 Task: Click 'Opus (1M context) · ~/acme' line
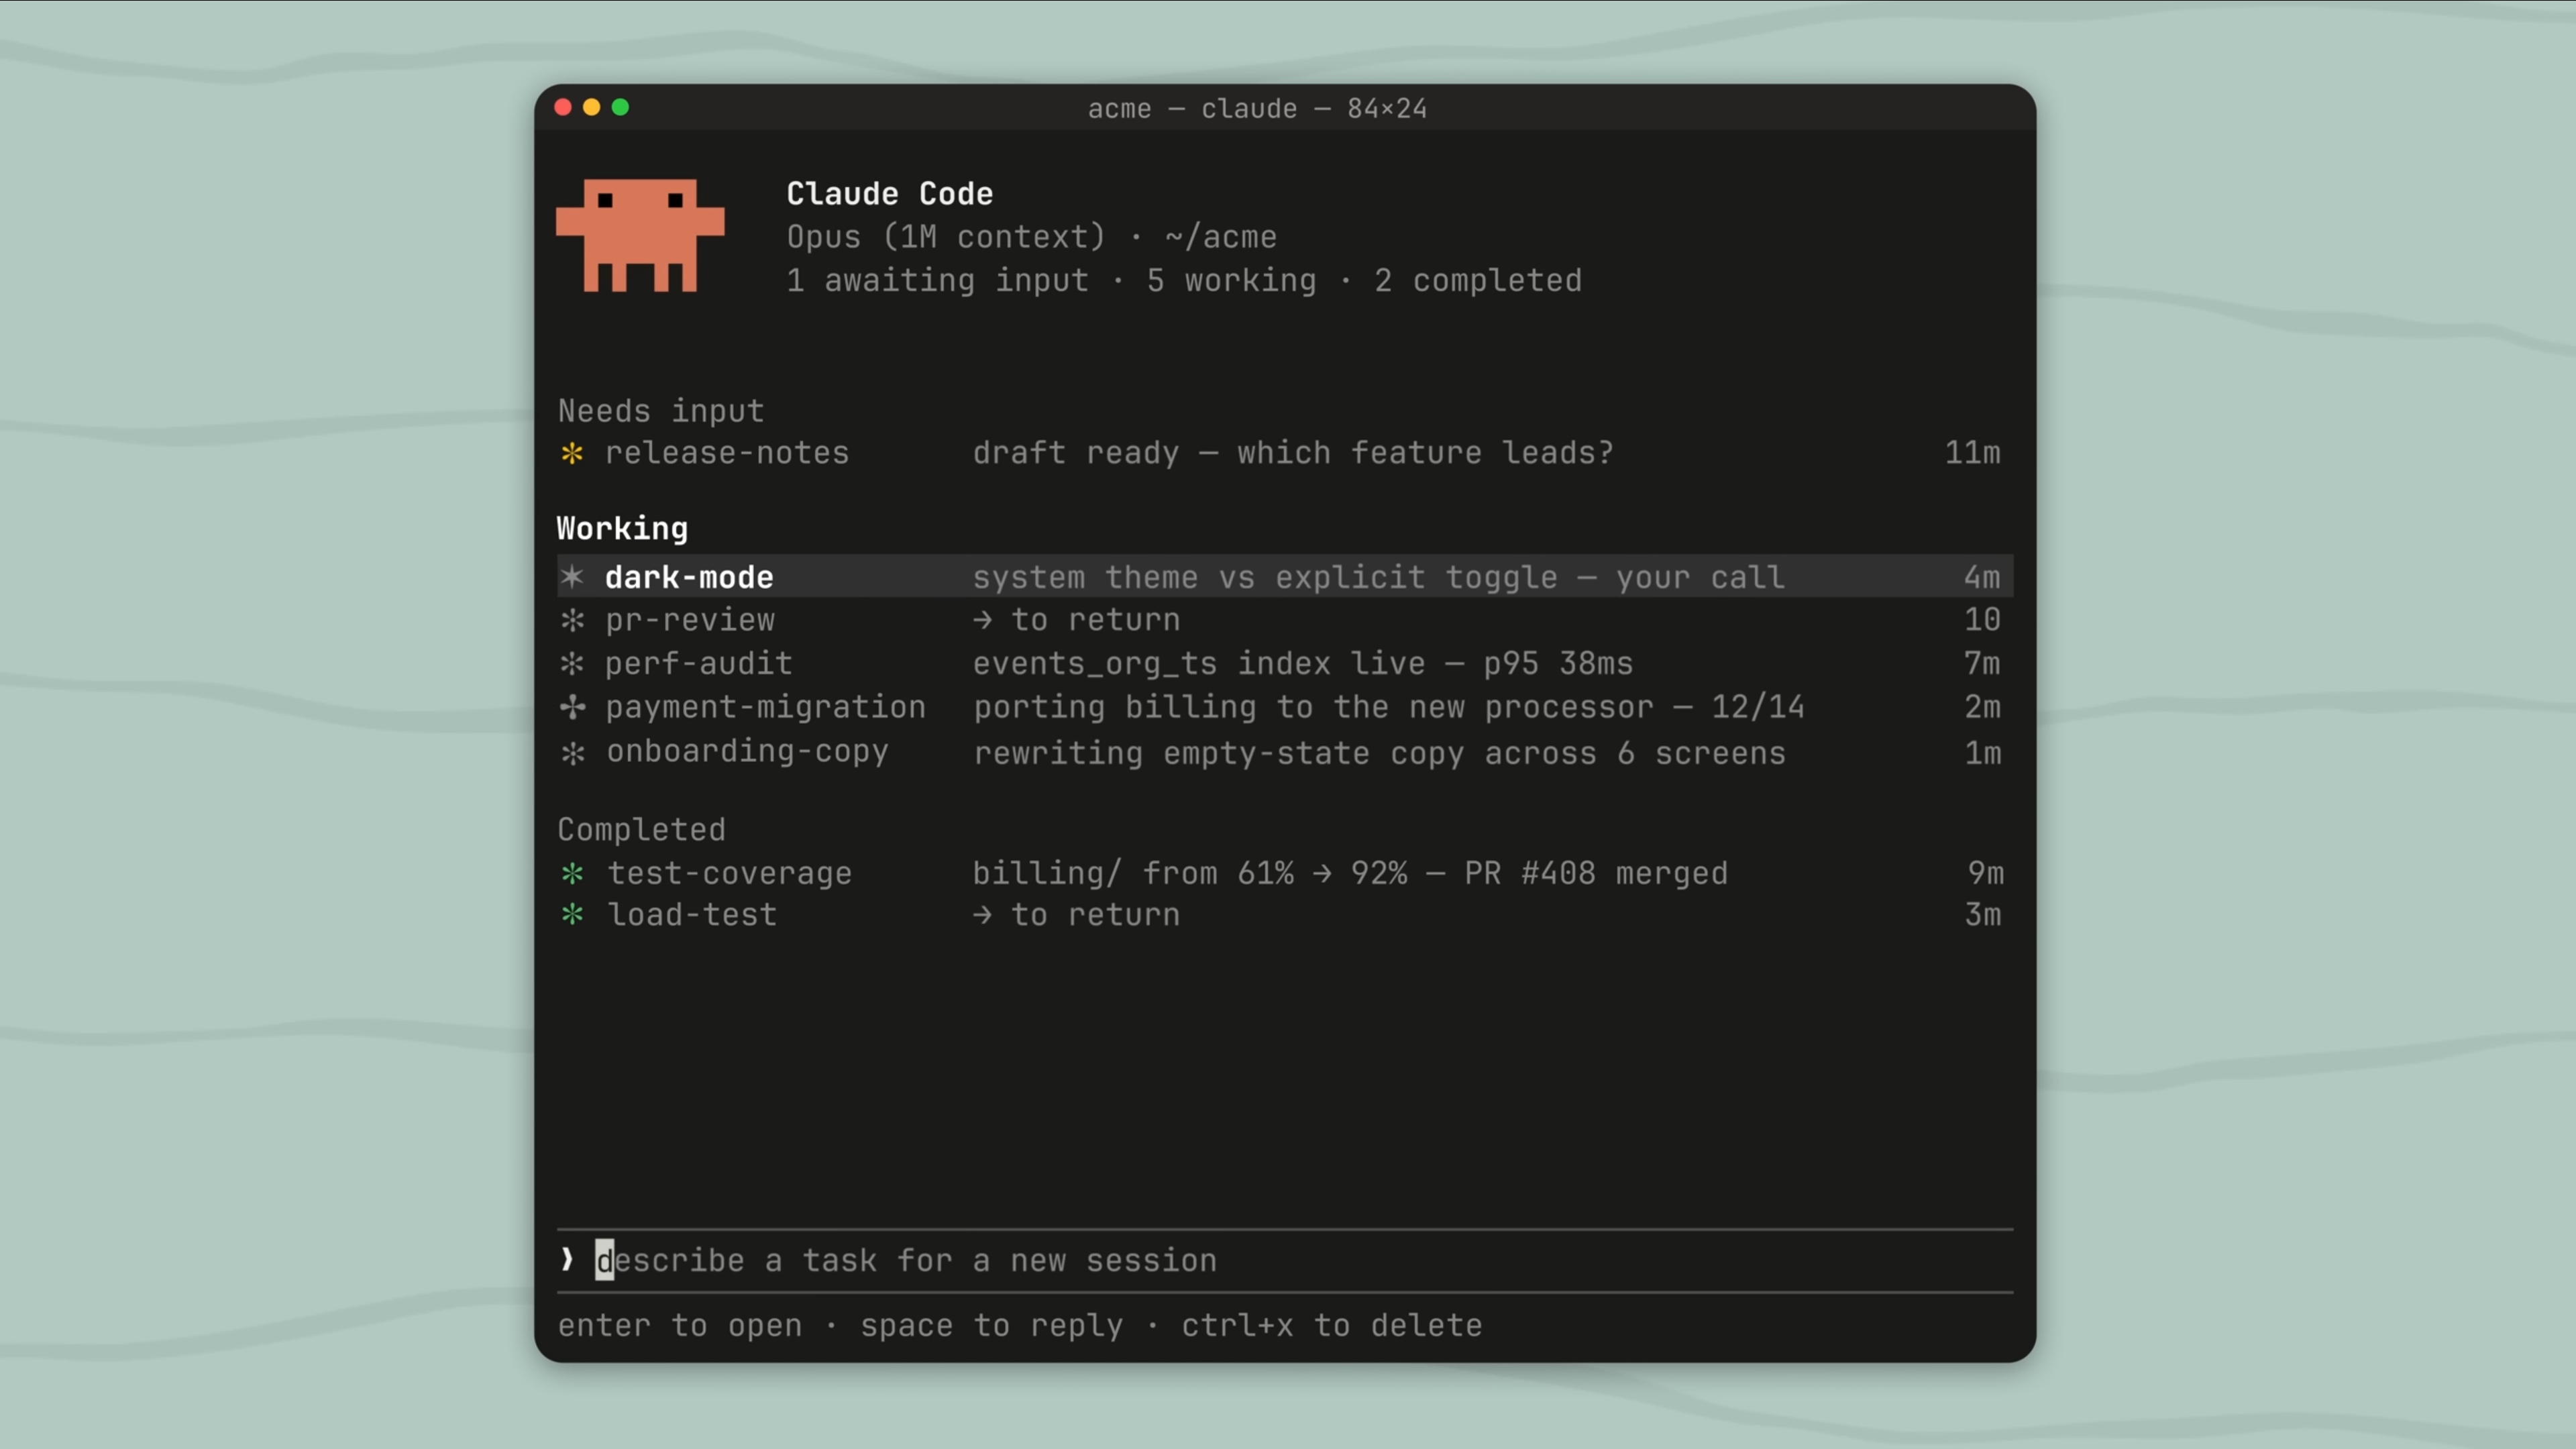[x=1031, y=237]
